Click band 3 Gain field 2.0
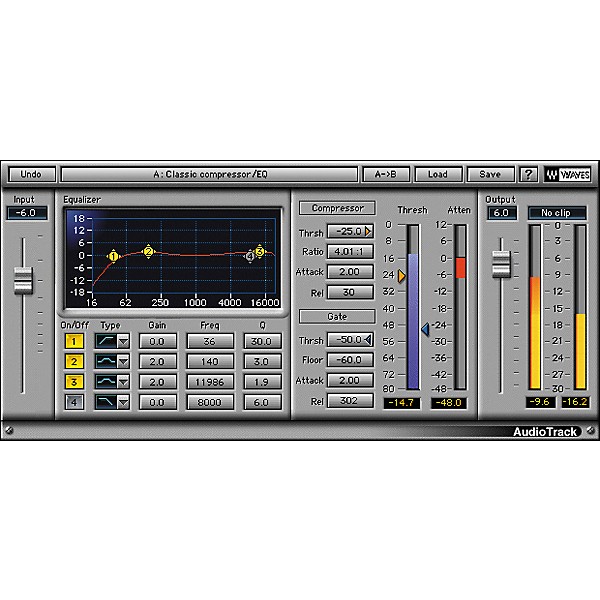The height and width of the screenshot is (600, 600). 158,382
